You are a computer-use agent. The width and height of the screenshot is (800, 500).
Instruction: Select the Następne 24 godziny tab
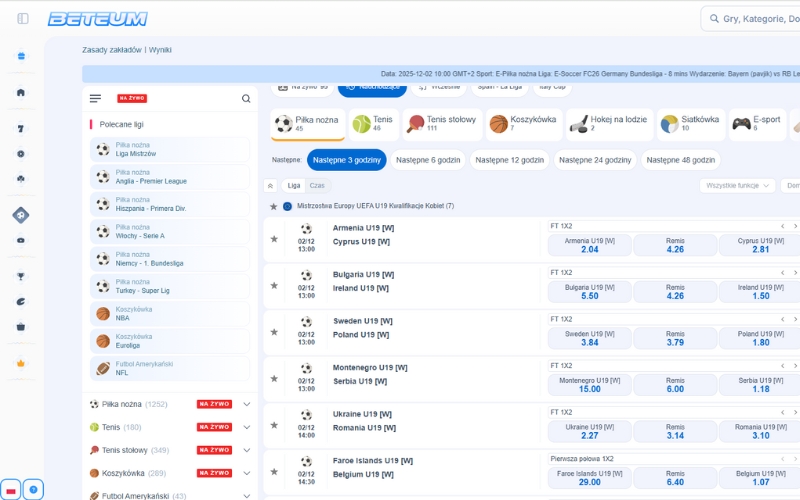click(595, 160)
